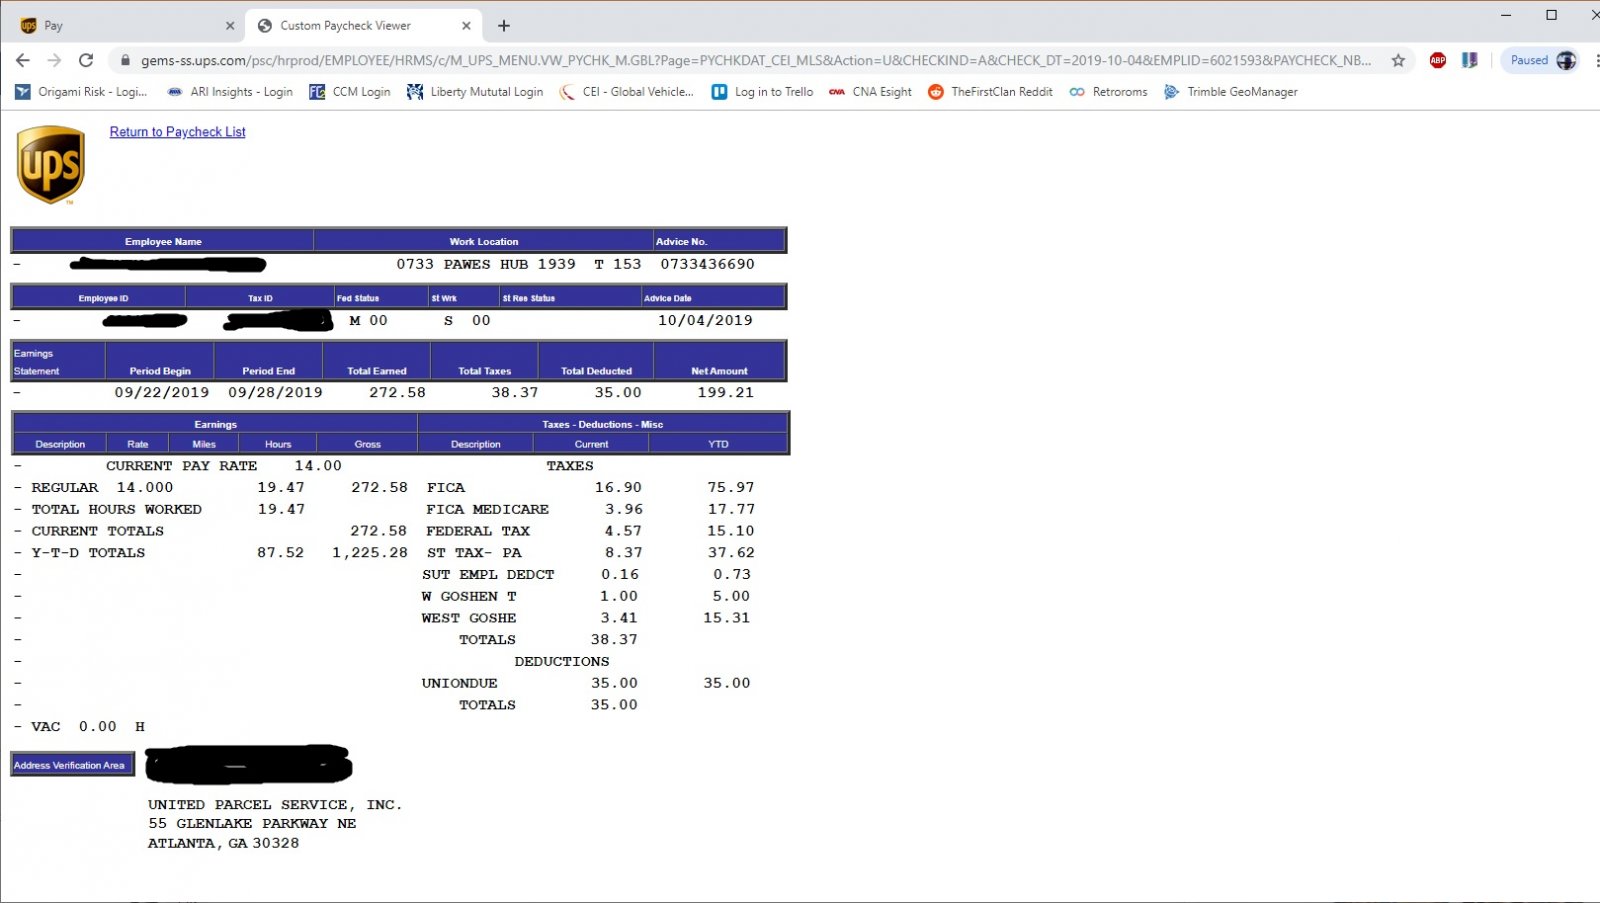
Task: Open the Paused profile button
Action: (x=1541, y=60)
